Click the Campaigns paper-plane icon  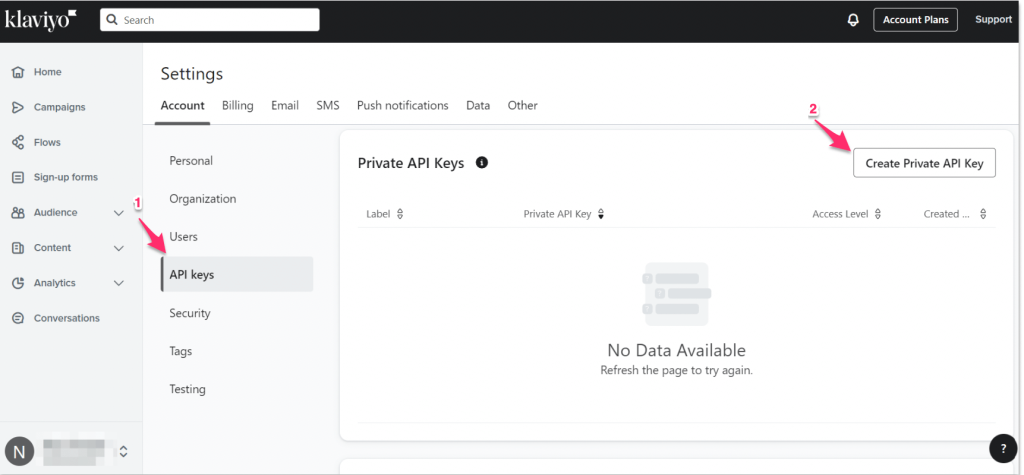[18, 107]
